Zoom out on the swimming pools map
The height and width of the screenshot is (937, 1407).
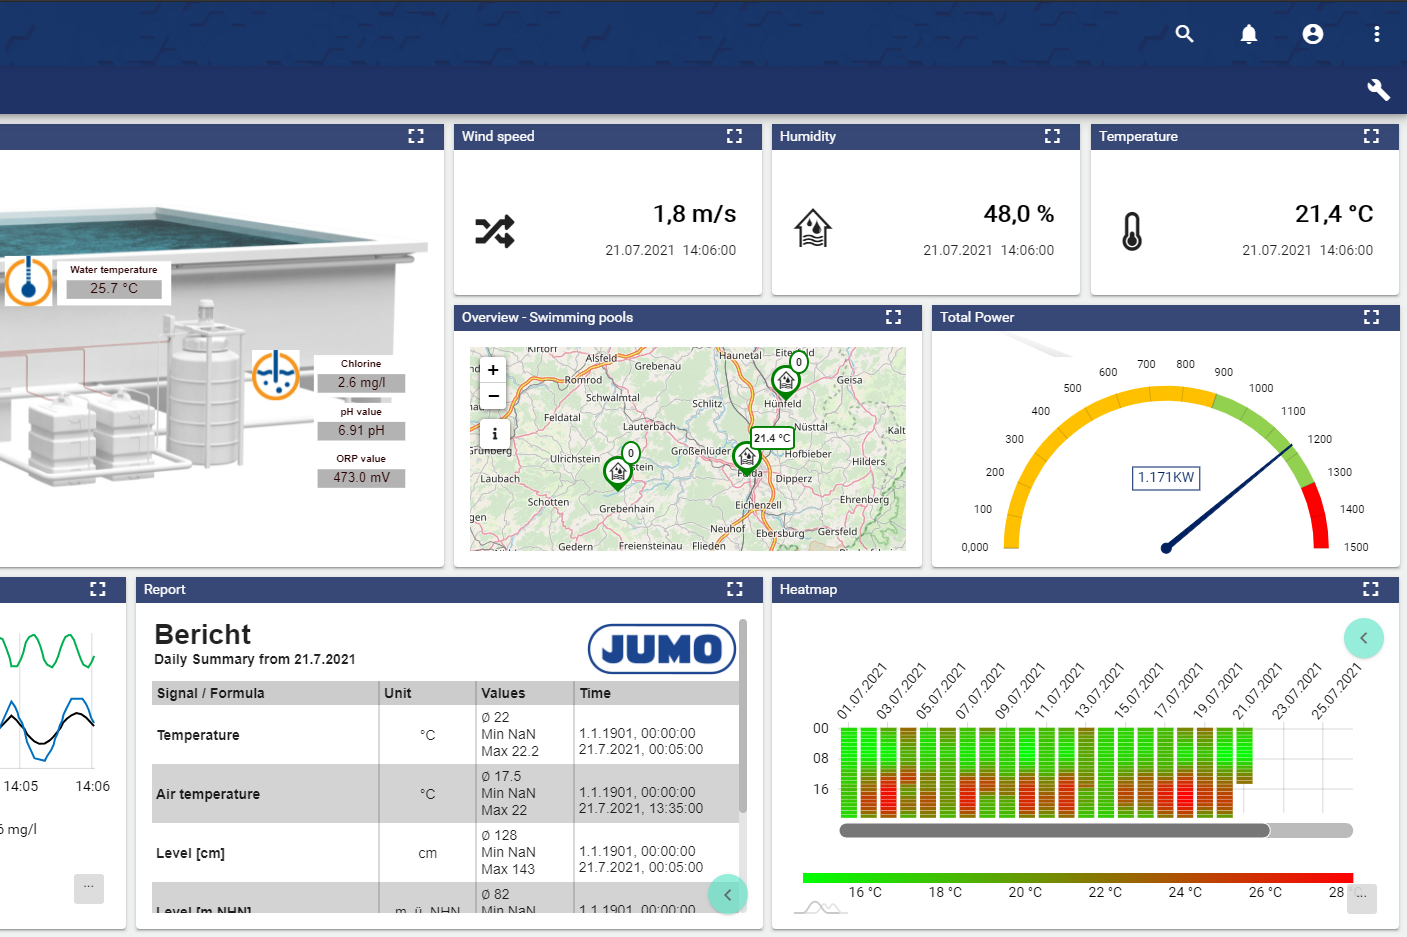tap(493, 396)
